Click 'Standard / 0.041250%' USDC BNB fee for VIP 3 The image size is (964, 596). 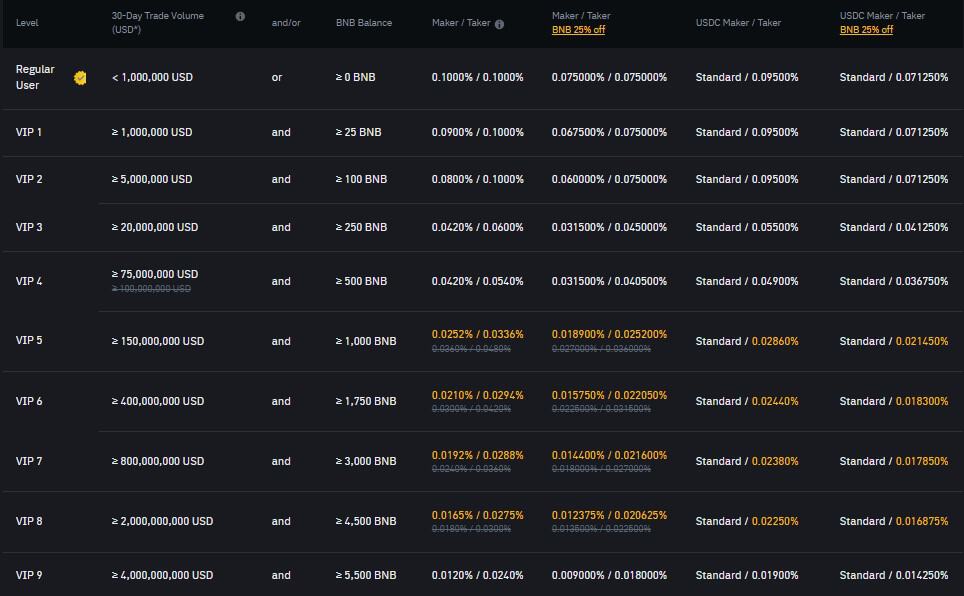coord(894,227)
